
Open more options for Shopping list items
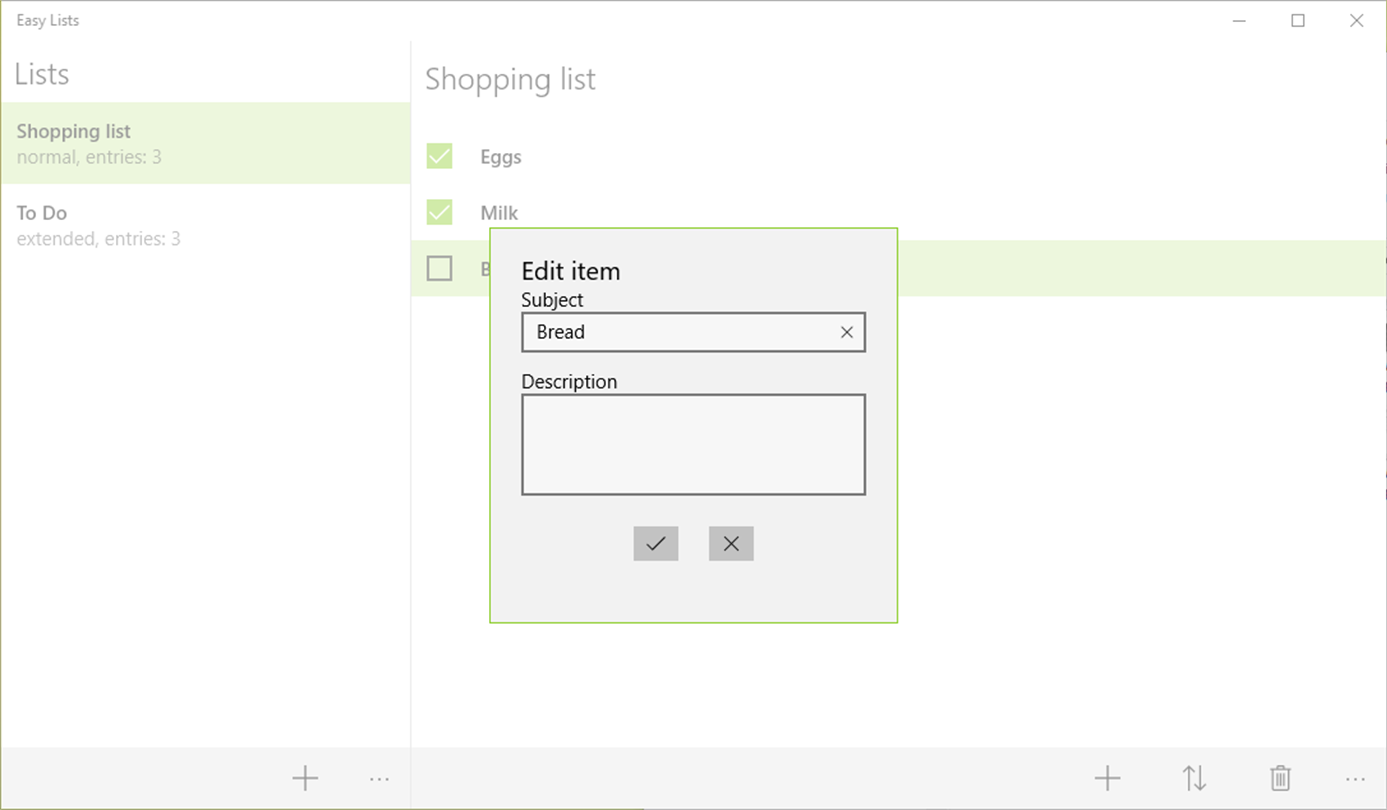[1355, 778]
